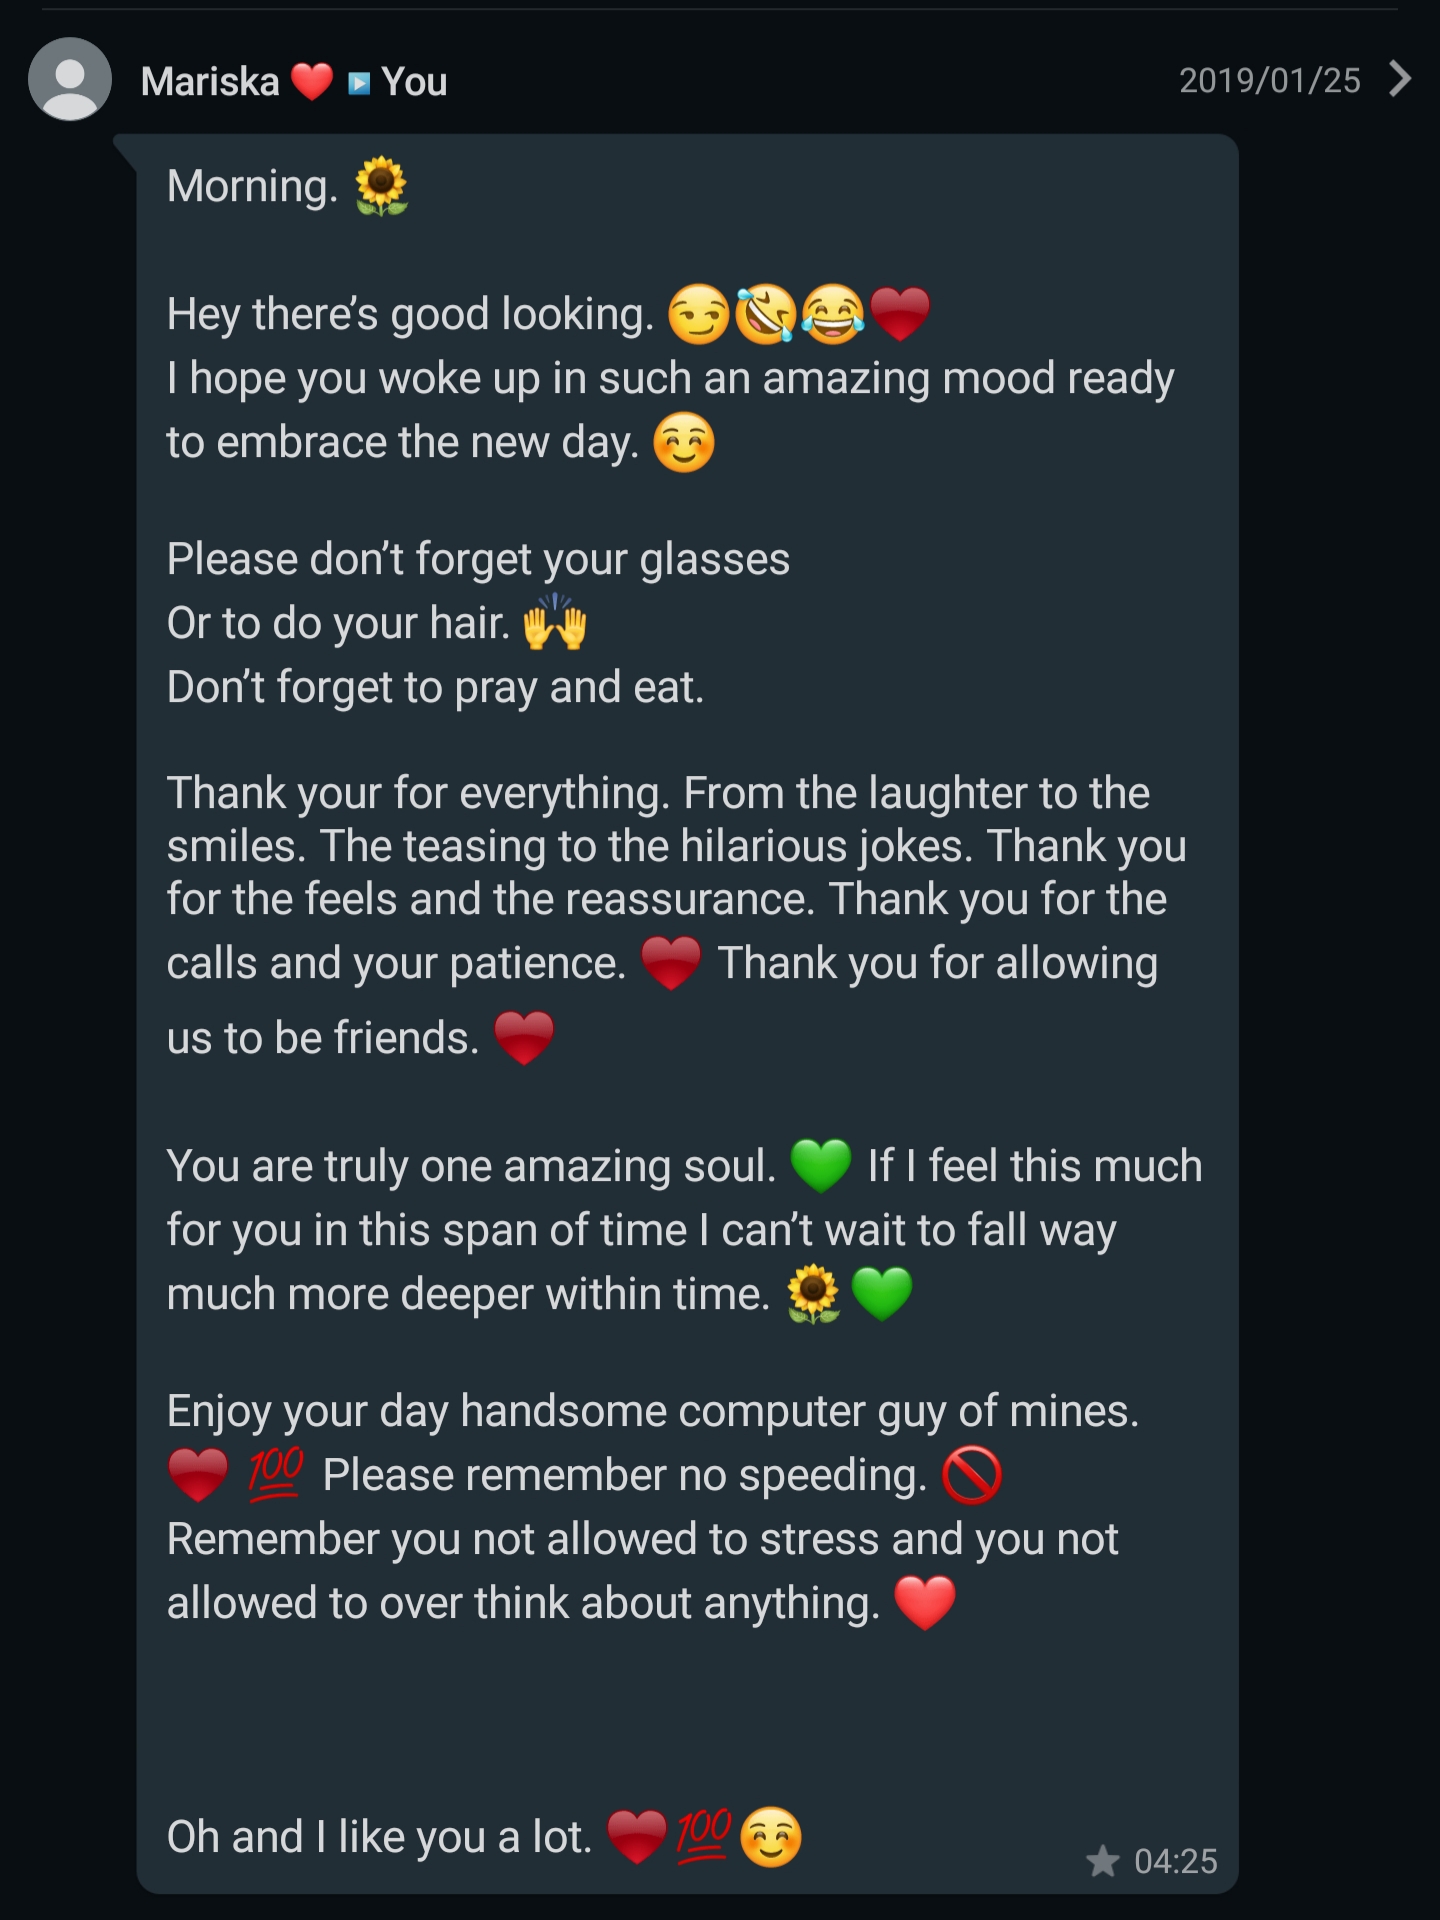Tap the text "Oh and I like you a lot."
The image size is (1440, 1920).
pos(379,1837)
